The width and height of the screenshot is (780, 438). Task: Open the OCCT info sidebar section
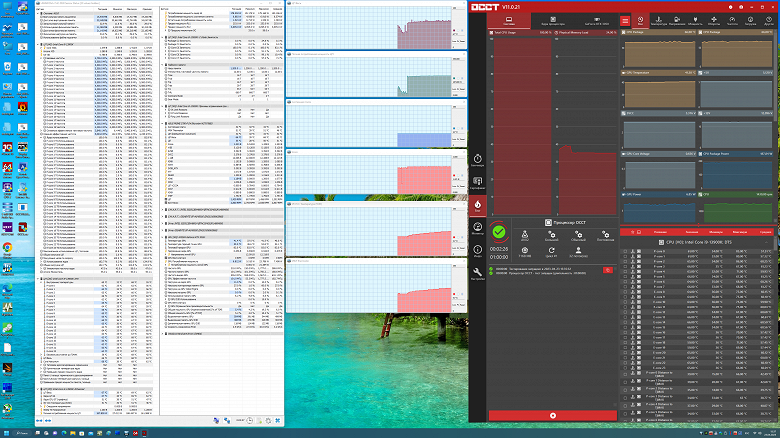click(x=478, y=251)
